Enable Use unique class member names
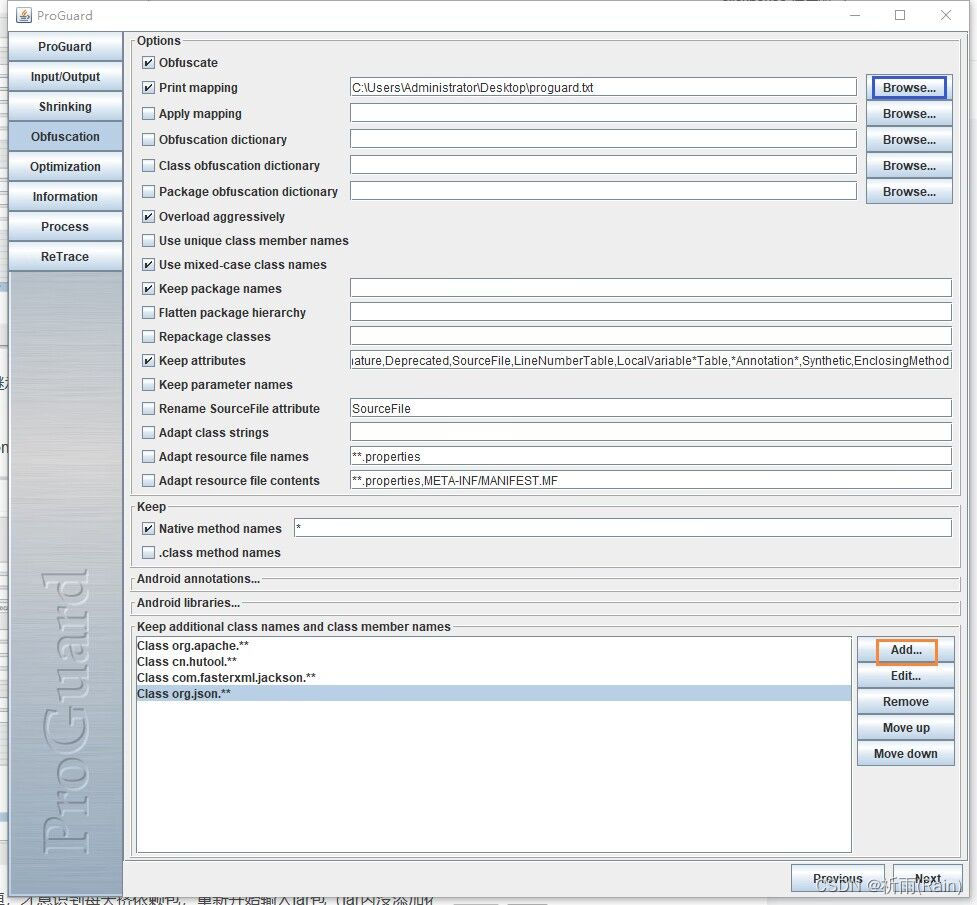Screen dimensions: 977x905 [148, 241]
